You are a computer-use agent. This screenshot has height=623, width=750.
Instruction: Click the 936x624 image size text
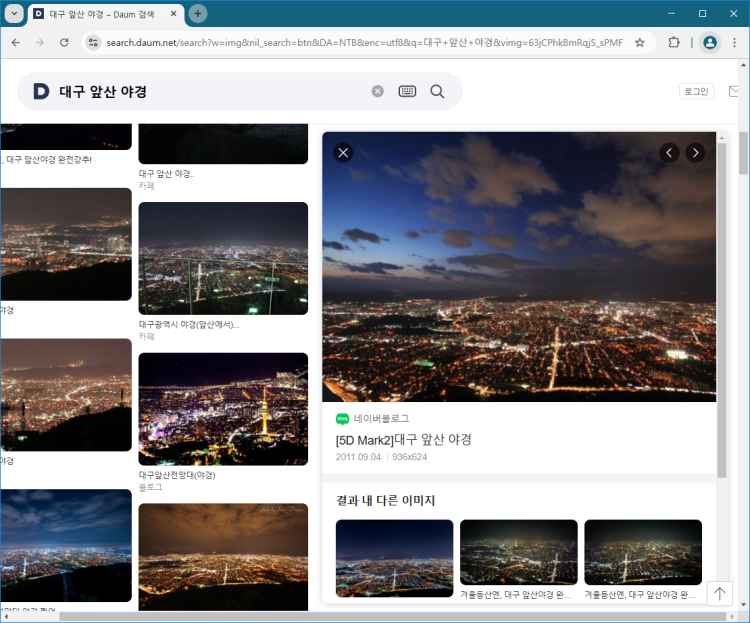[x=409, y=456]
